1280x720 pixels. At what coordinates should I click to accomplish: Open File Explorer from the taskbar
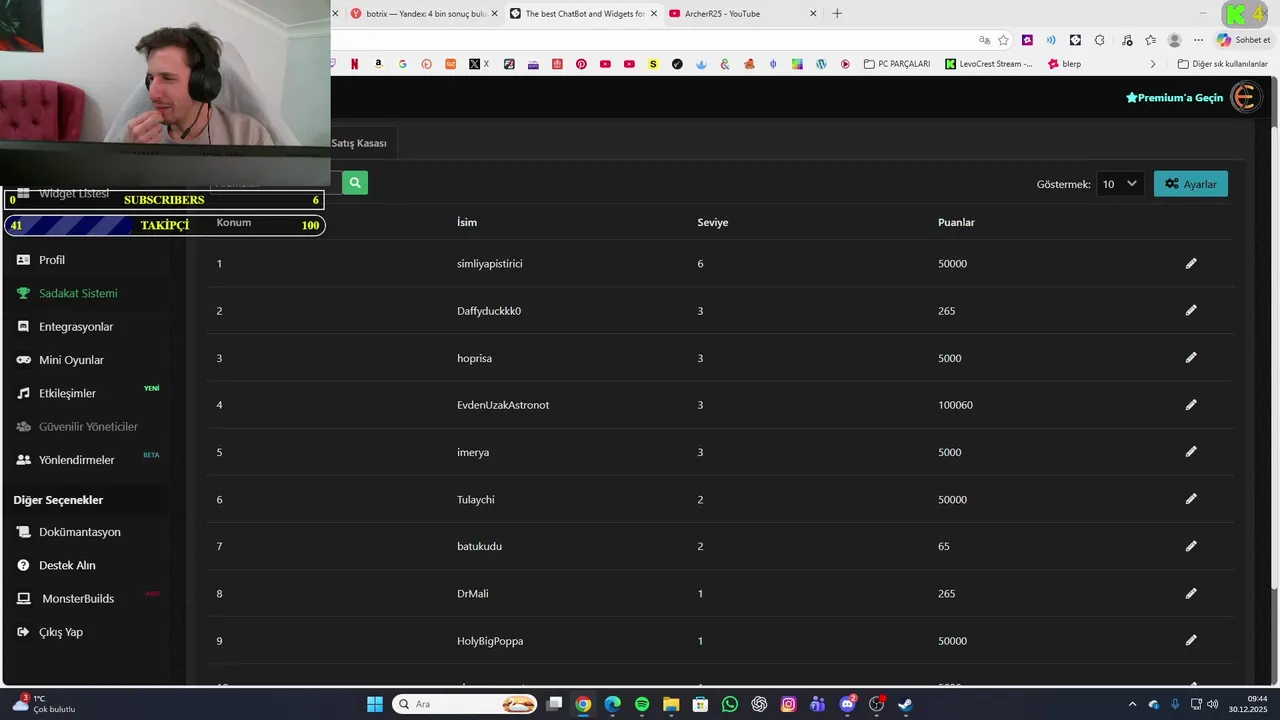[671, 704]
